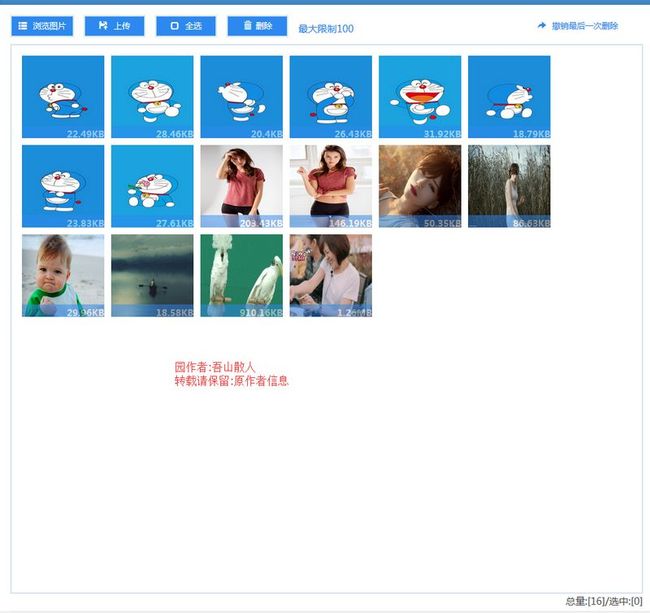
Task: Click the arrow icon beside 撤销最后一次删除
Action: (541, 26)
